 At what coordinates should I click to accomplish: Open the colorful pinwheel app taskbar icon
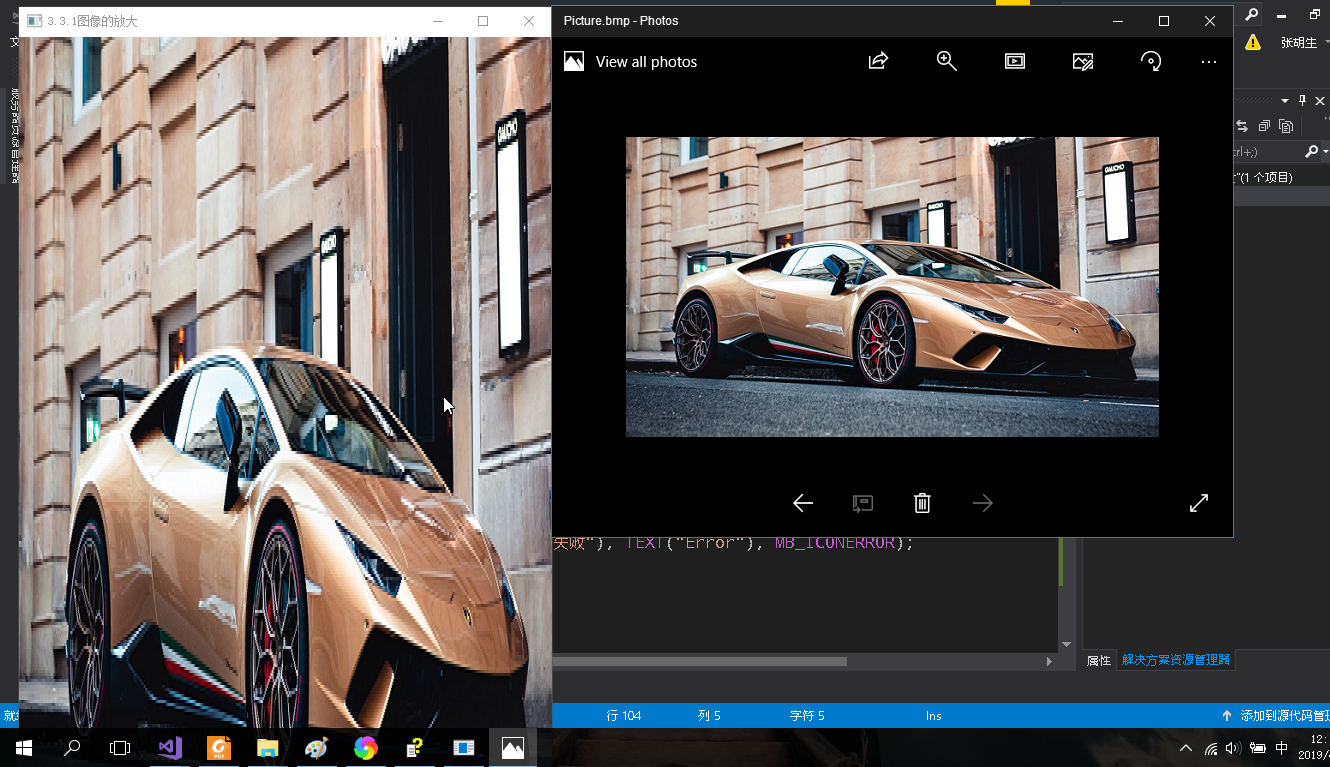click(x=365, y=747)
